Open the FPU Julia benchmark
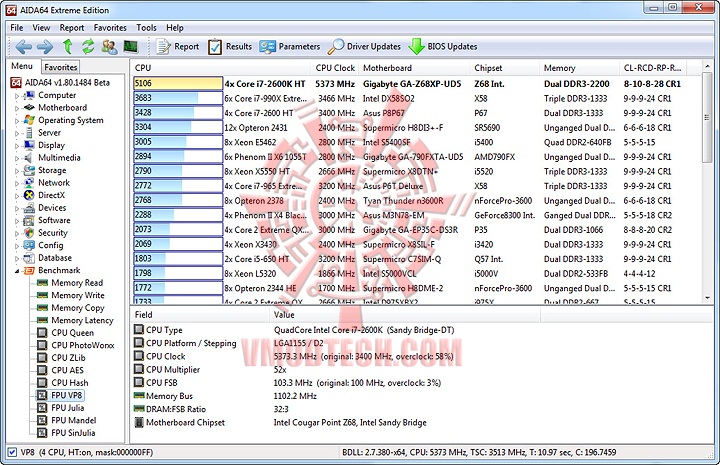 tap(68, 408)
